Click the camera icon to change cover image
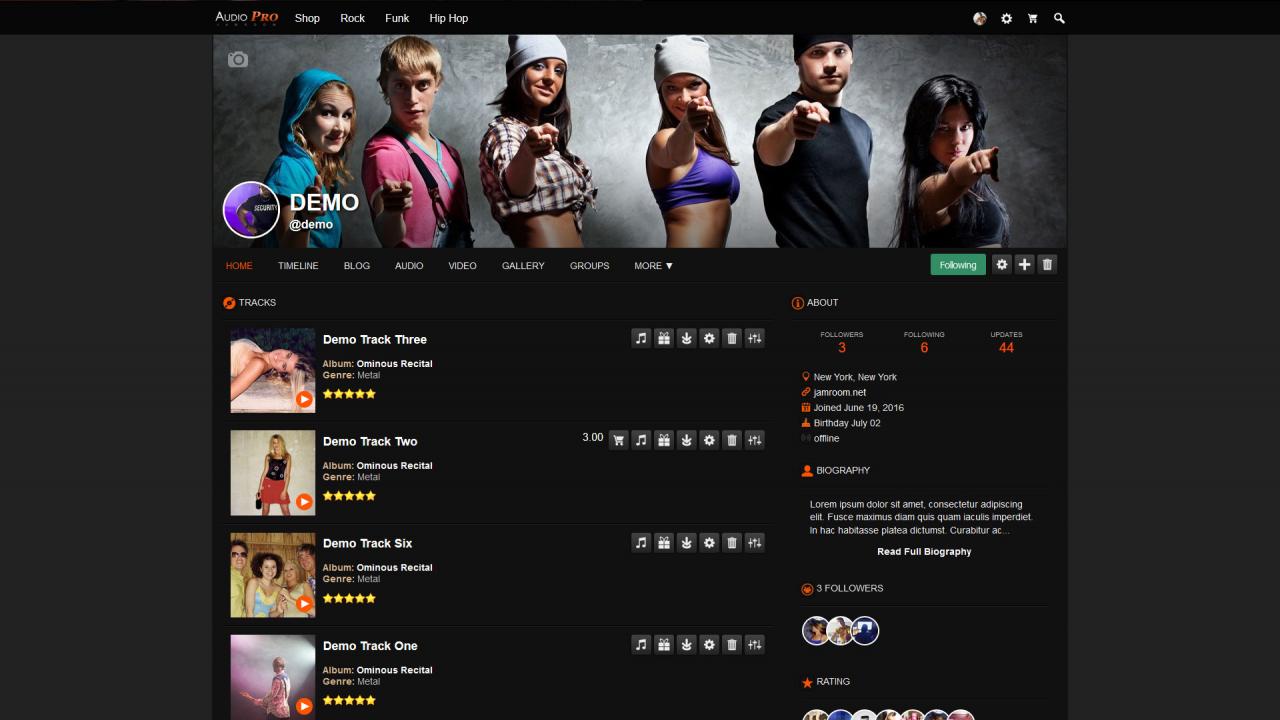The width and height of the screenshot is (1280, 720). tap(237, 60)
